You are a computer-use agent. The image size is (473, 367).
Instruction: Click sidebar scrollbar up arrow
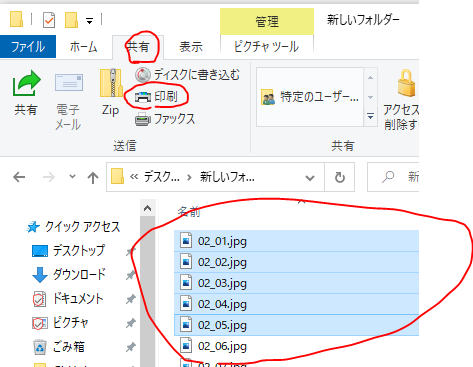(x=147, y=209)
